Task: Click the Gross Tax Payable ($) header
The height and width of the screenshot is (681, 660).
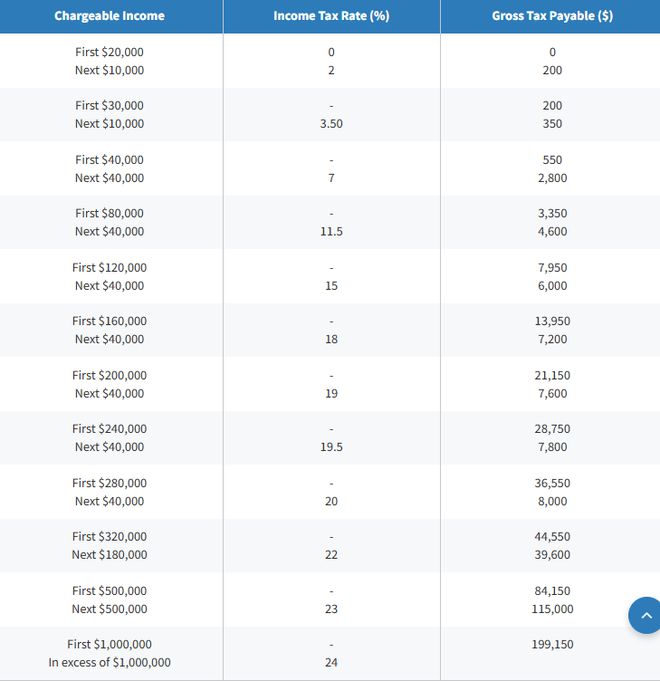Action: click(552, 16)
